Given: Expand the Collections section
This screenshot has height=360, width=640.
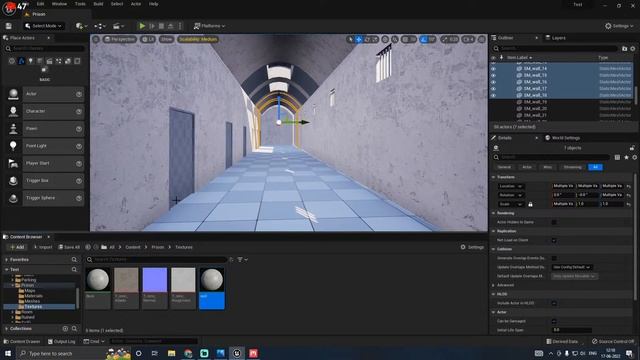Looking at the screenshot, I should (x=7, y=329).
